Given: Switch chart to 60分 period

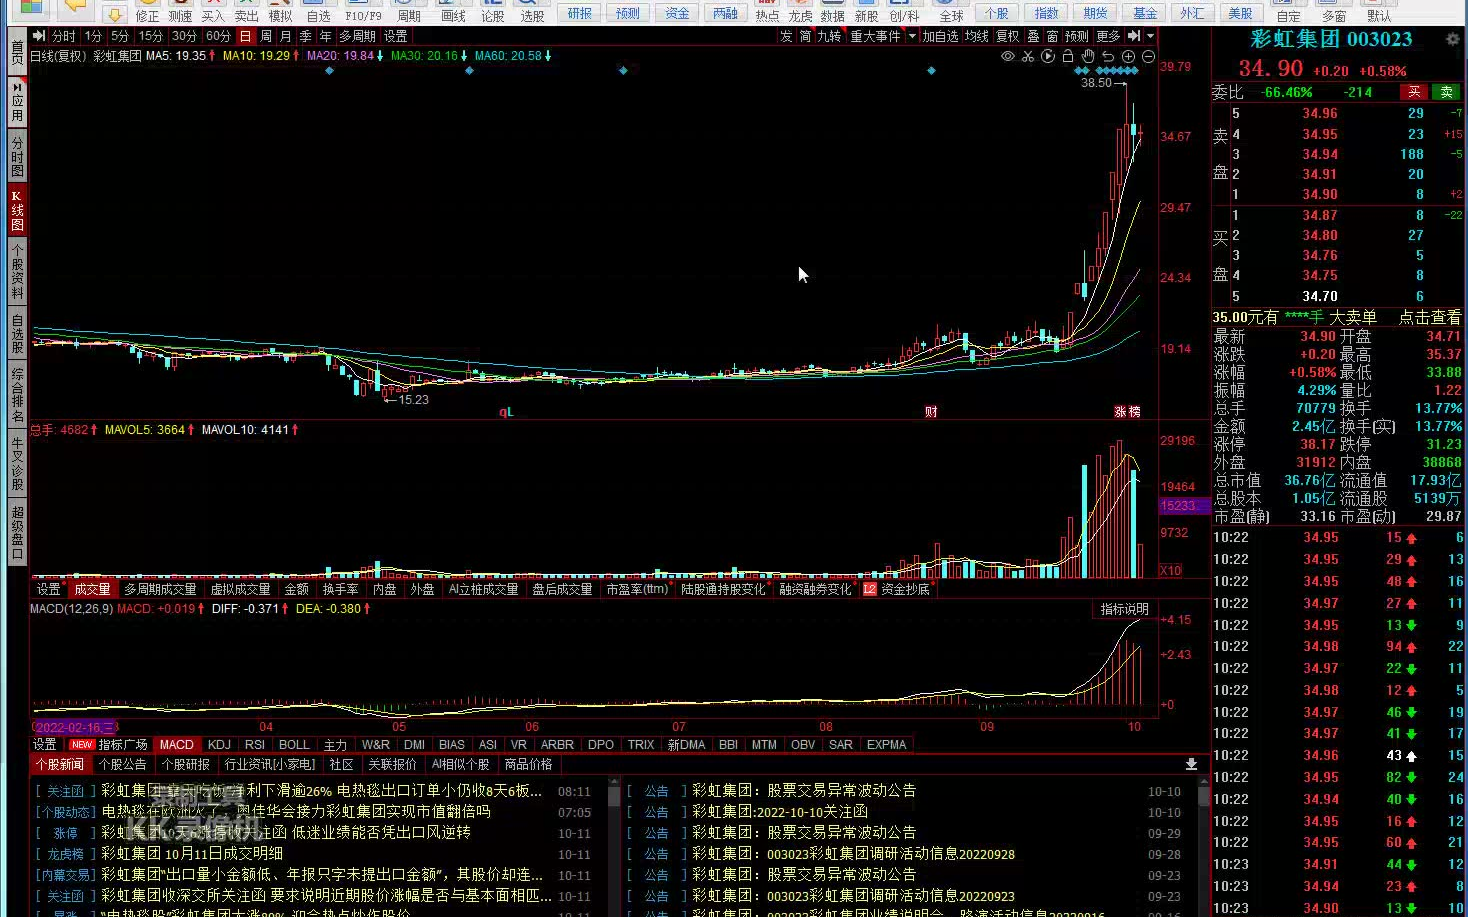Looking at the screenshot, I should pyautogui.click(x=218, y=36).
